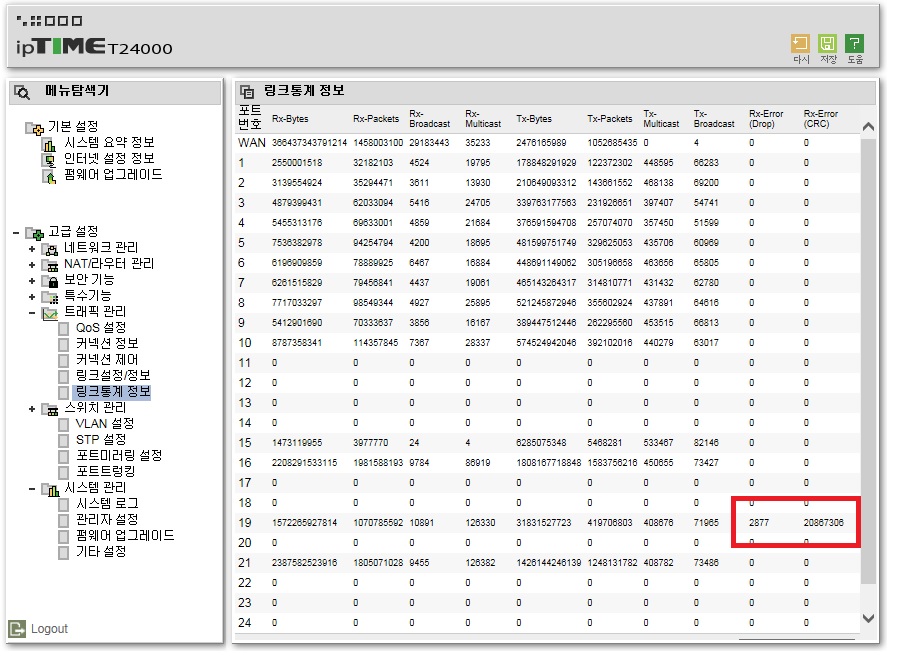899x665 pixels.
Task: Click the page icon beside 시스템 로그
Action: click(64, 504)
